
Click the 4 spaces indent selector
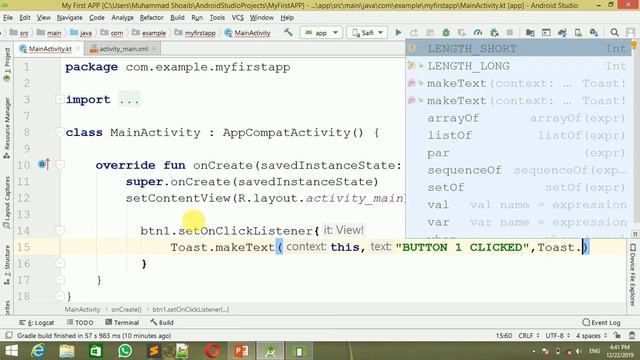[x=591, y=336]
